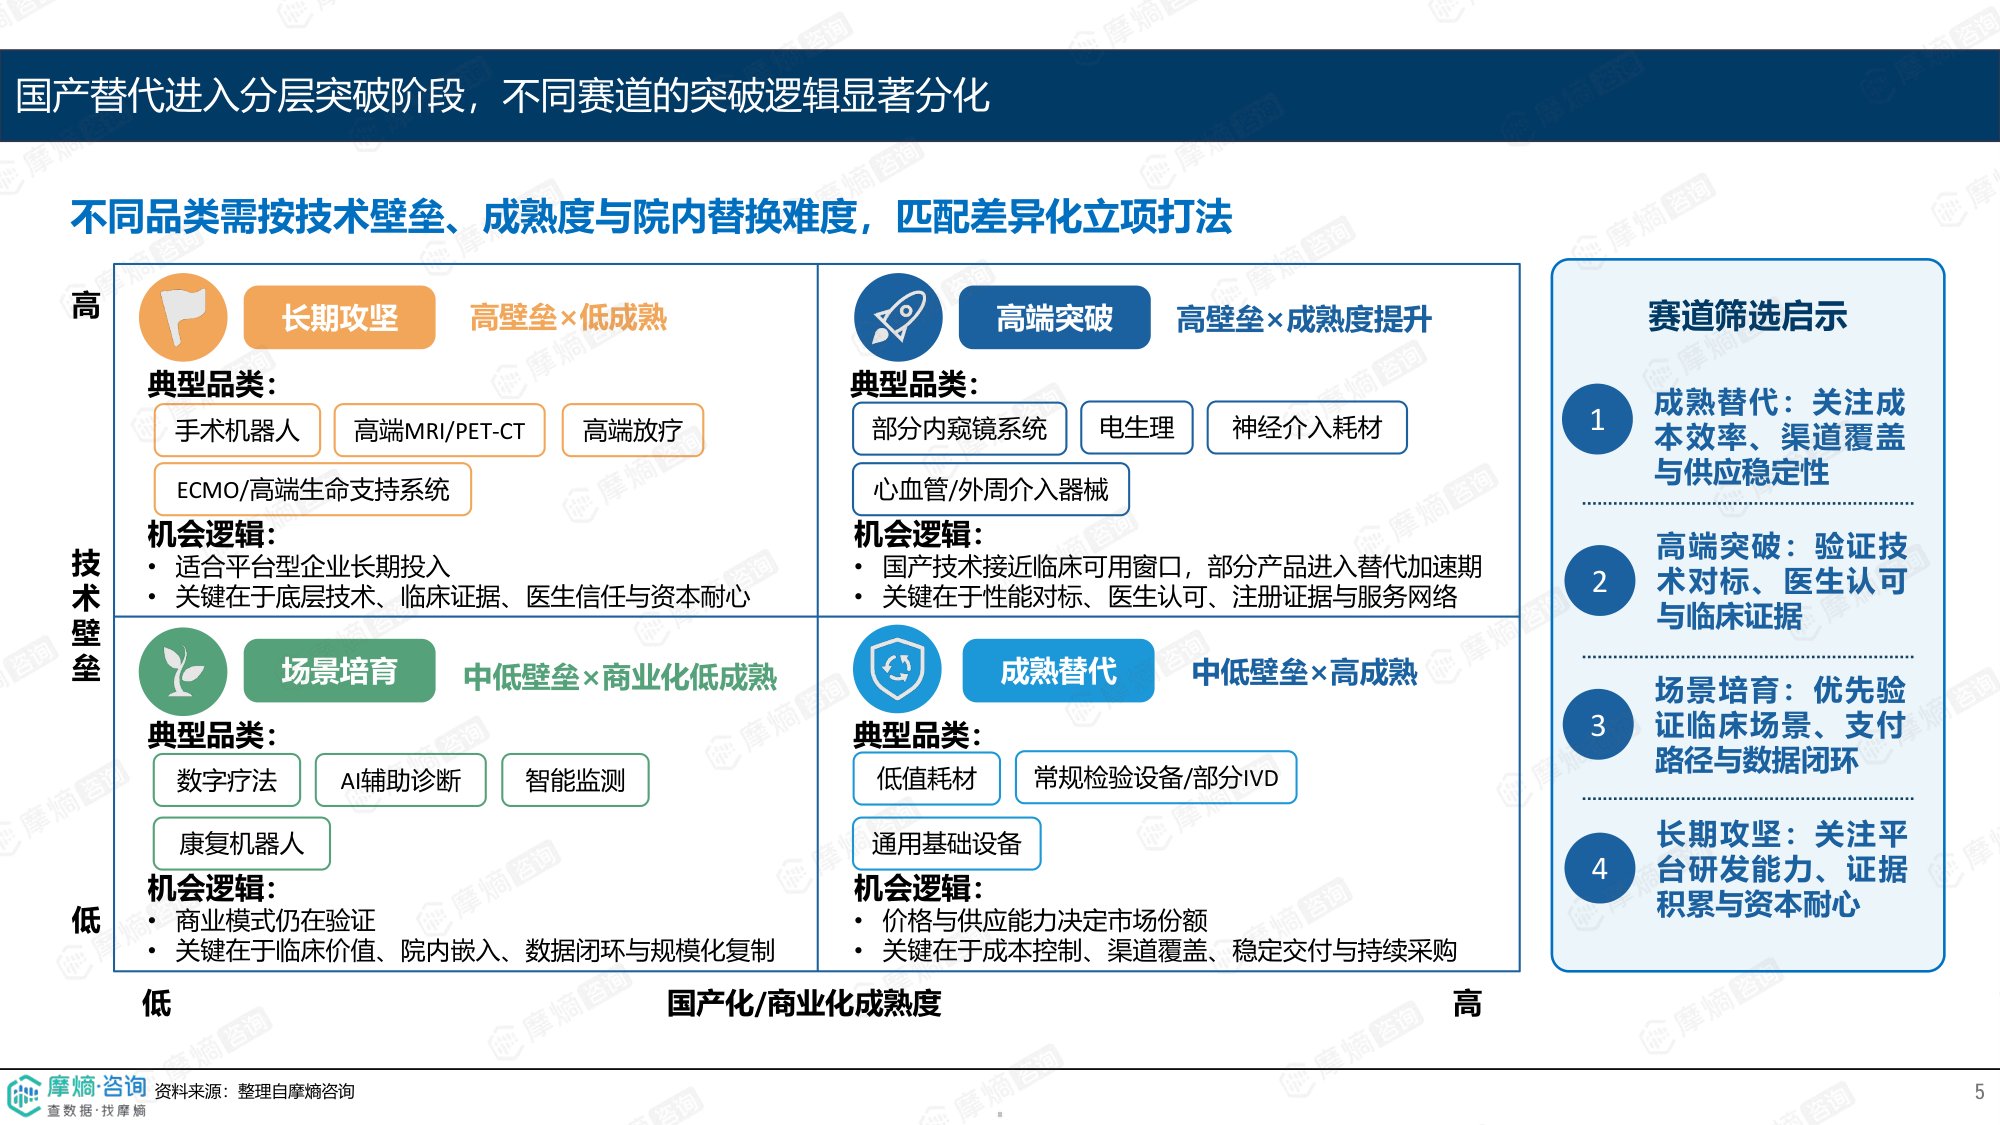Click the source note 资料来源：整理自摩熵咨询
This screenshot has width=2000, height=1125.
(255, 1091)
